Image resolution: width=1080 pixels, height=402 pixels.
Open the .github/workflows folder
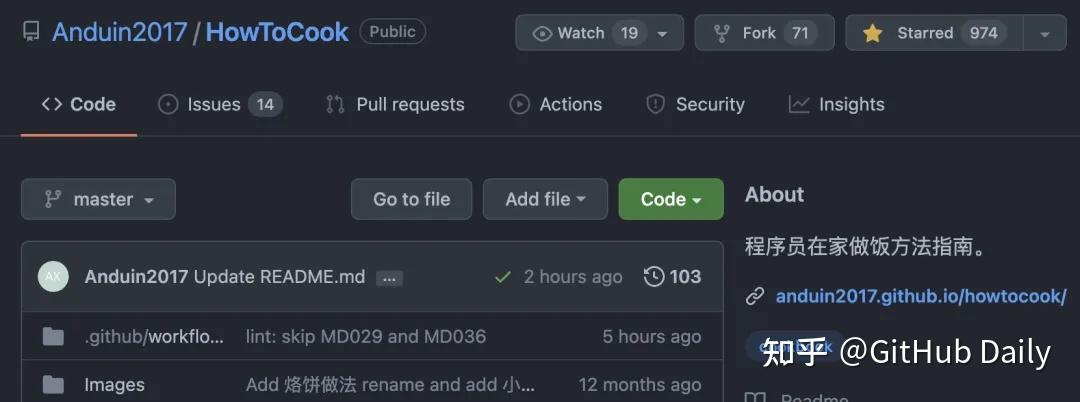[x=154, y=337]
